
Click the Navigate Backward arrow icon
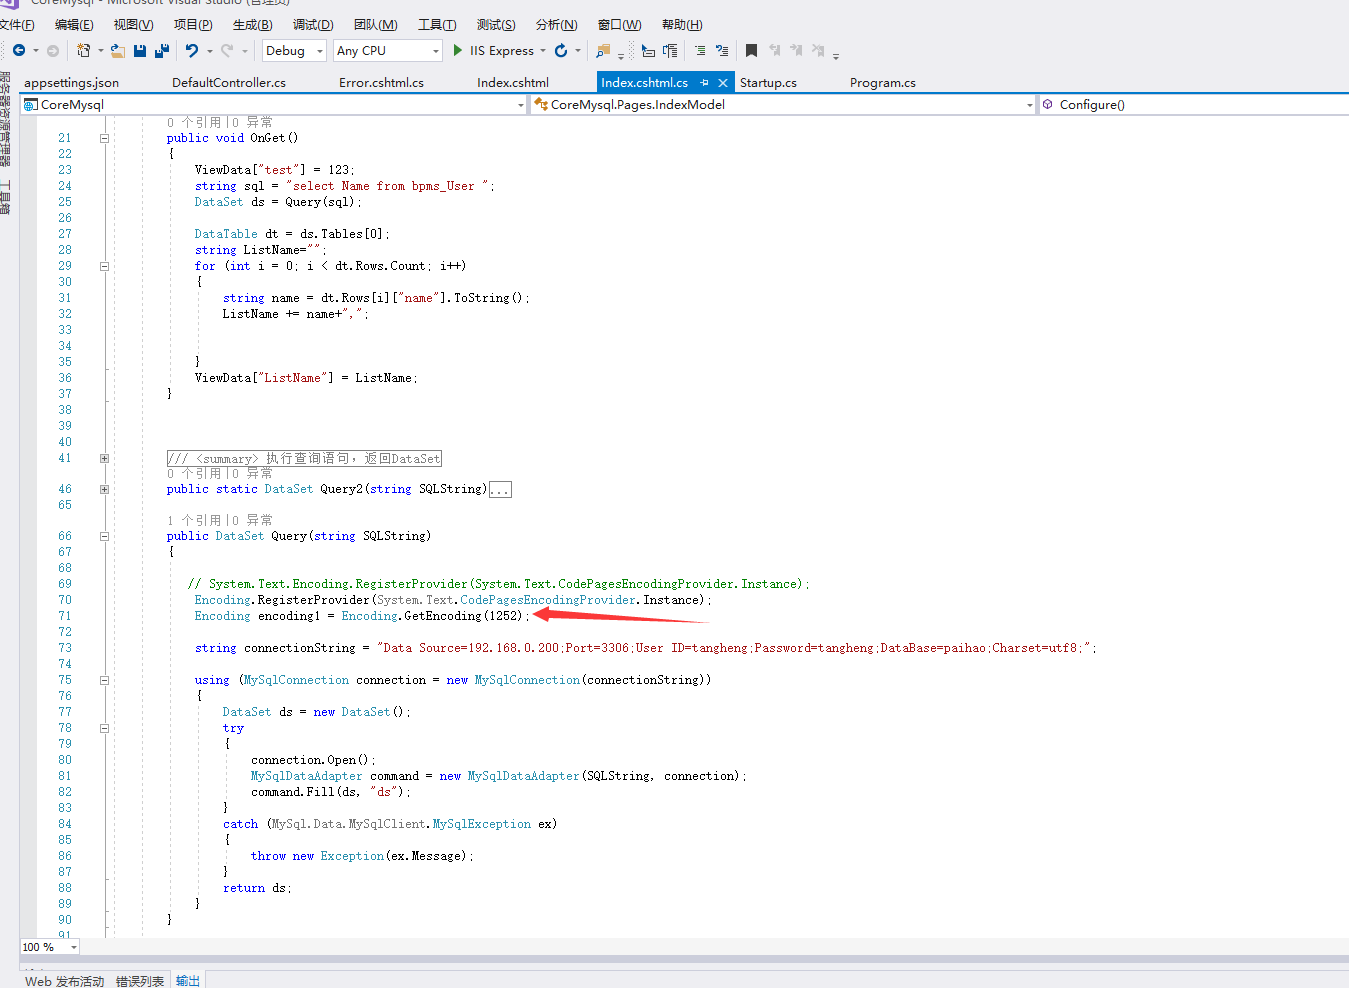coord(19,51)
